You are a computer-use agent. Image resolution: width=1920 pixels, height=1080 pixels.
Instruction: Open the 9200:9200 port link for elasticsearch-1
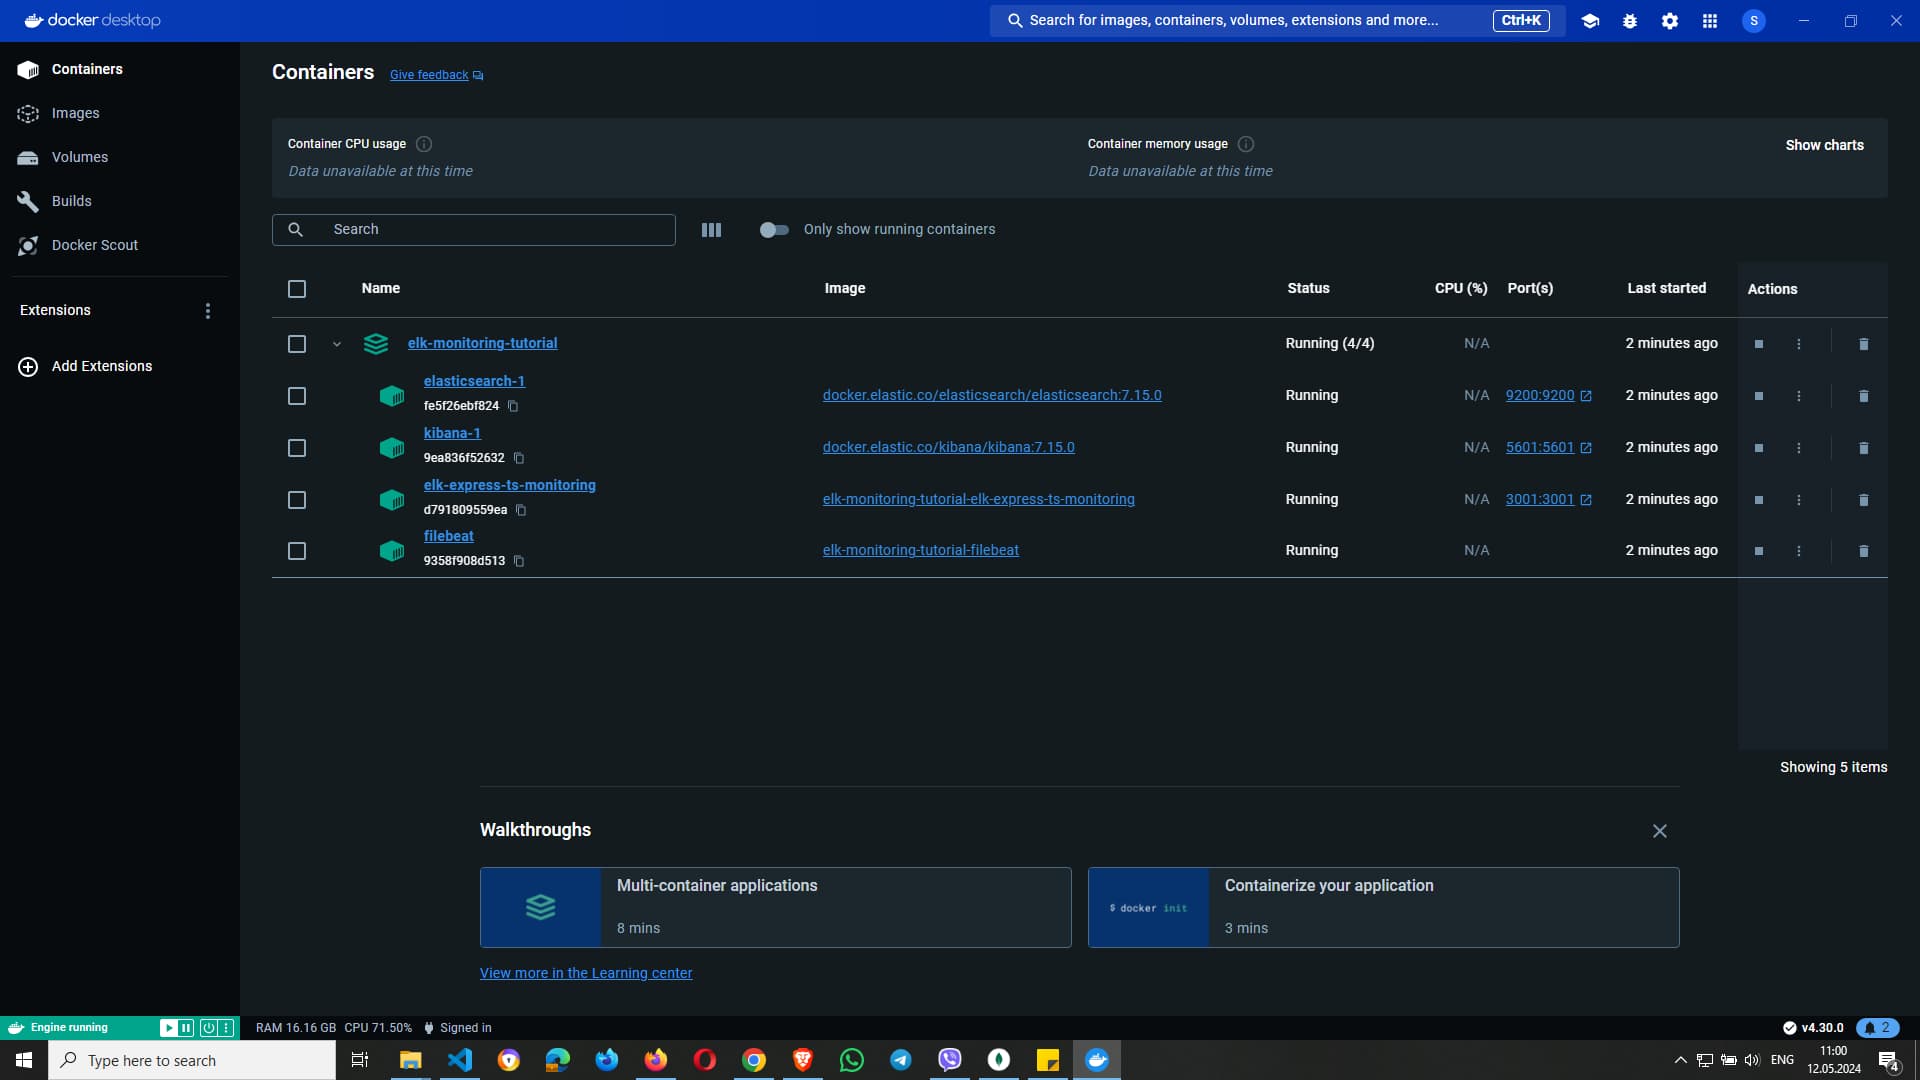(x=1542, y=395)
